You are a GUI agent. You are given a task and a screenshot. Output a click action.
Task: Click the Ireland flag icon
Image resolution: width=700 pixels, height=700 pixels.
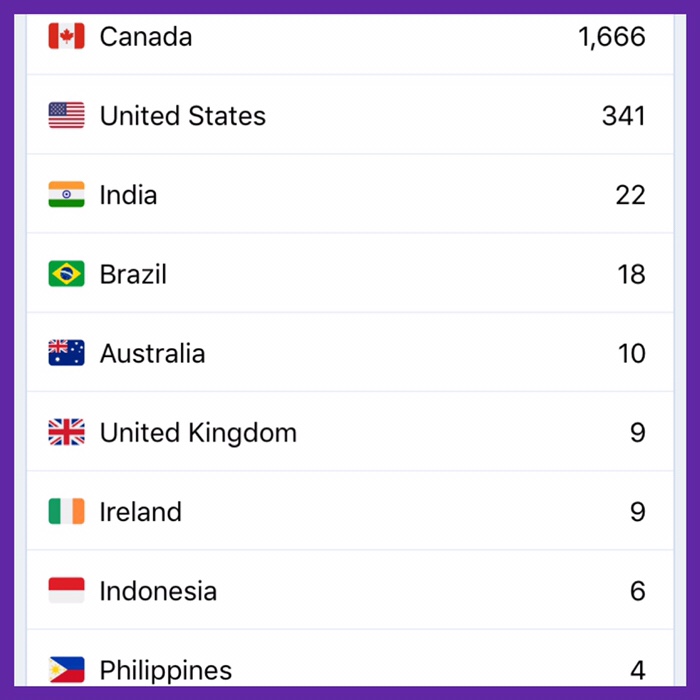(x=66, y=512)
